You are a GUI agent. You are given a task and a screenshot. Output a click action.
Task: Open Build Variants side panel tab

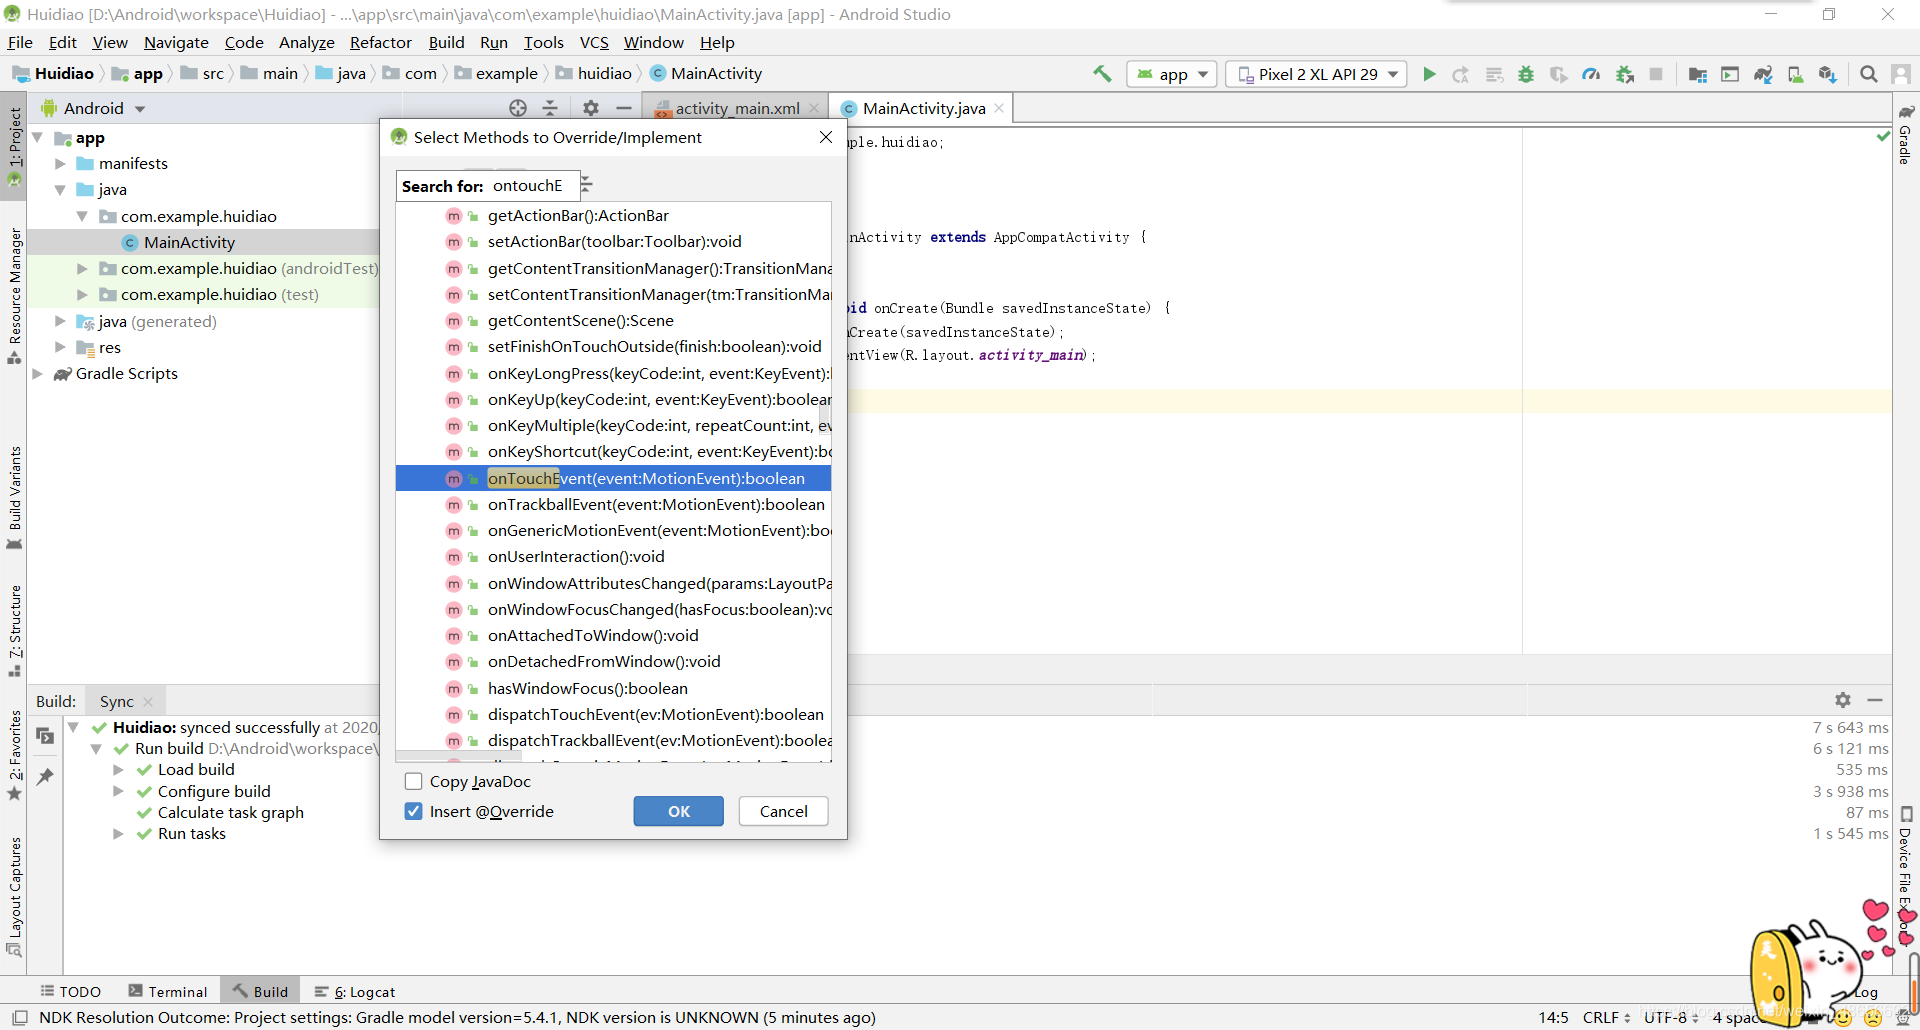click(14, 497)
